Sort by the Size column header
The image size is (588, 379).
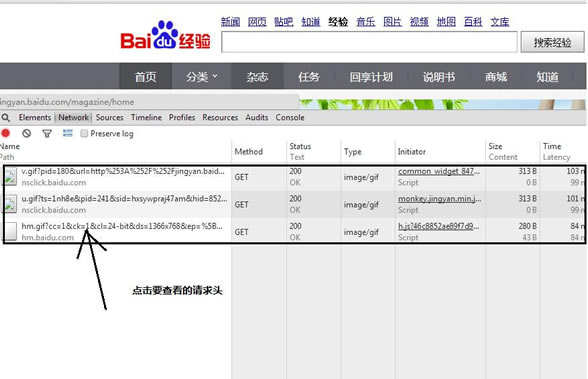[512, 151]
